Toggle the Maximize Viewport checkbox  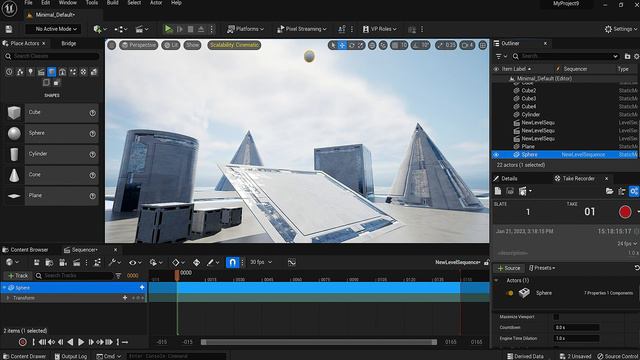(556, 317)
